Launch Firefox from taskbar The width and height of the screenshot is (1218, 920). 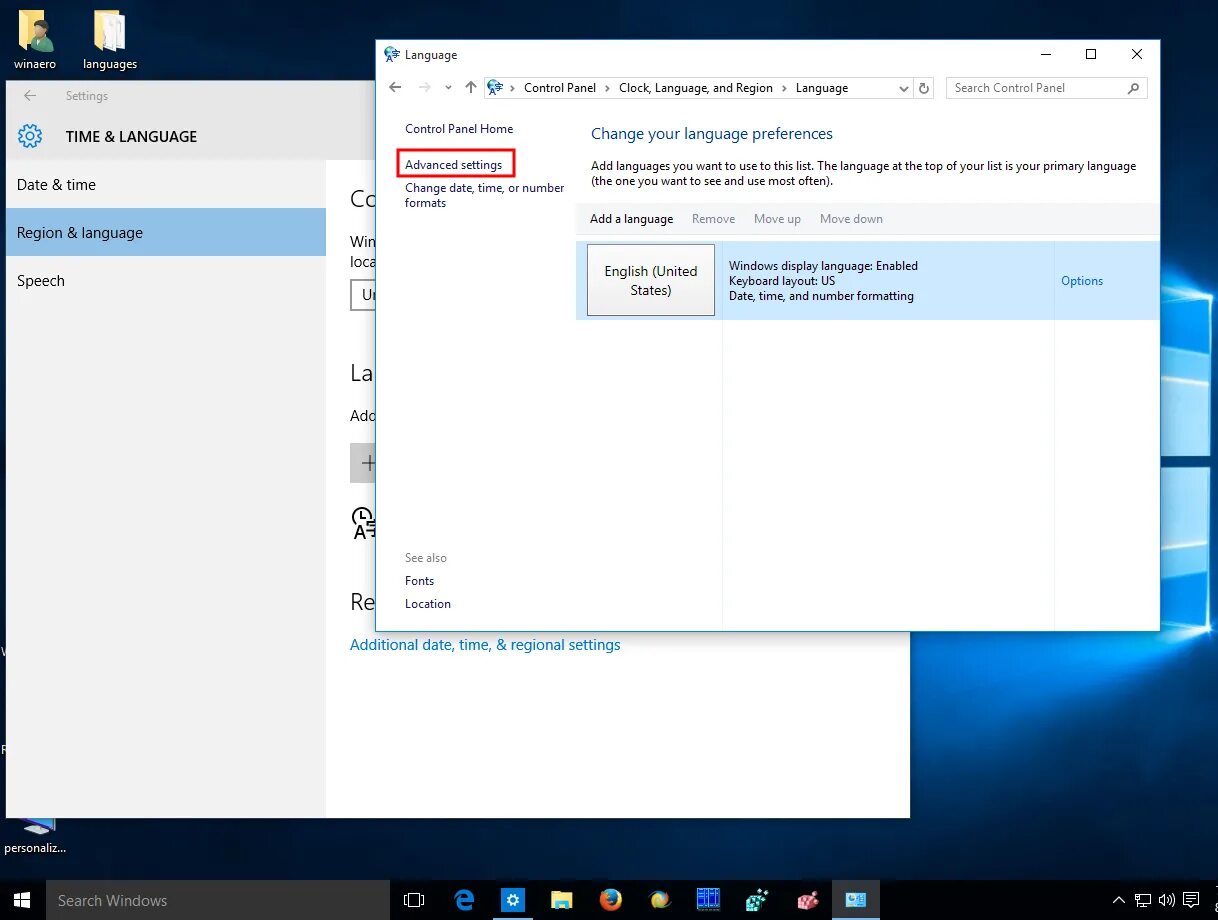point(610,900)
